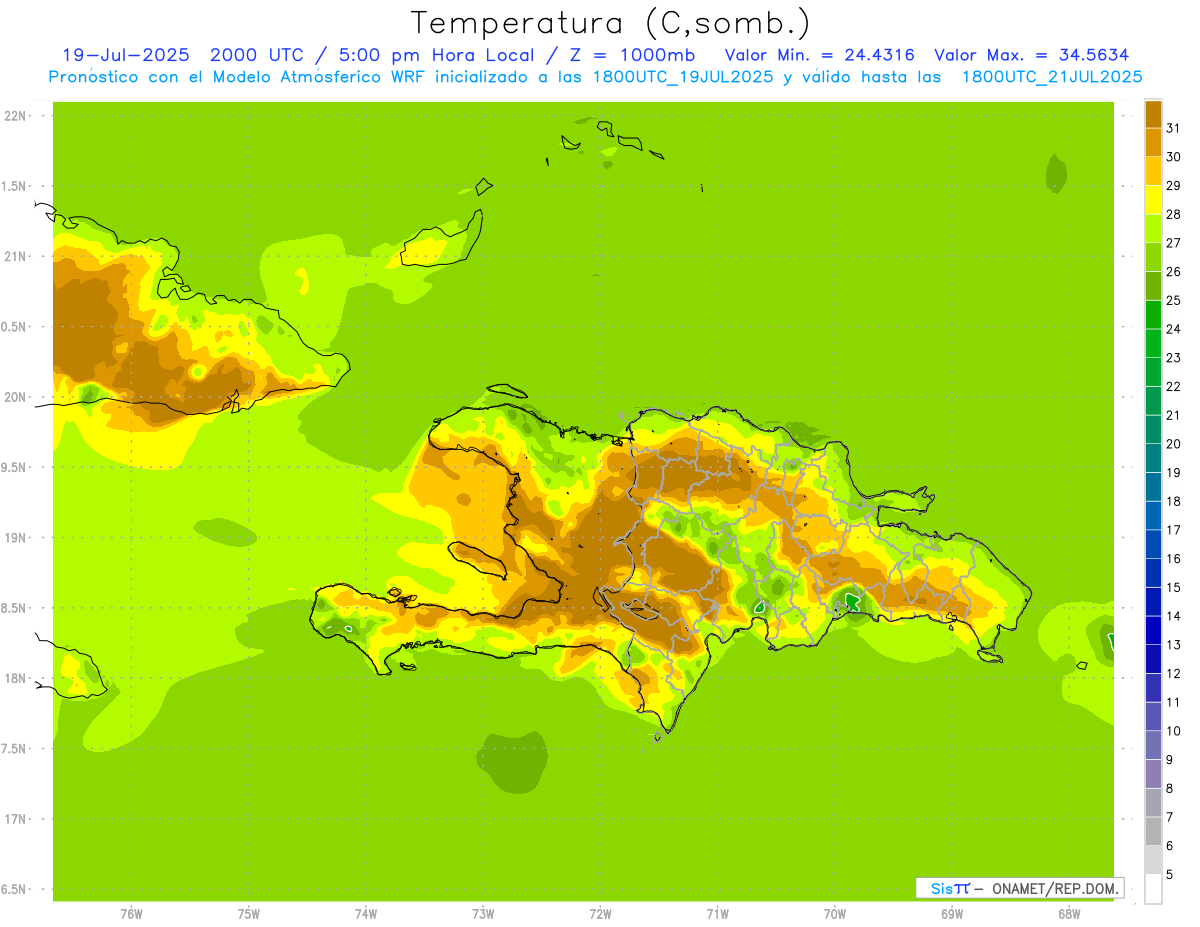Select the colorbar swatch between 26 and 27

pyautogui.click(x=1153, y=257)
